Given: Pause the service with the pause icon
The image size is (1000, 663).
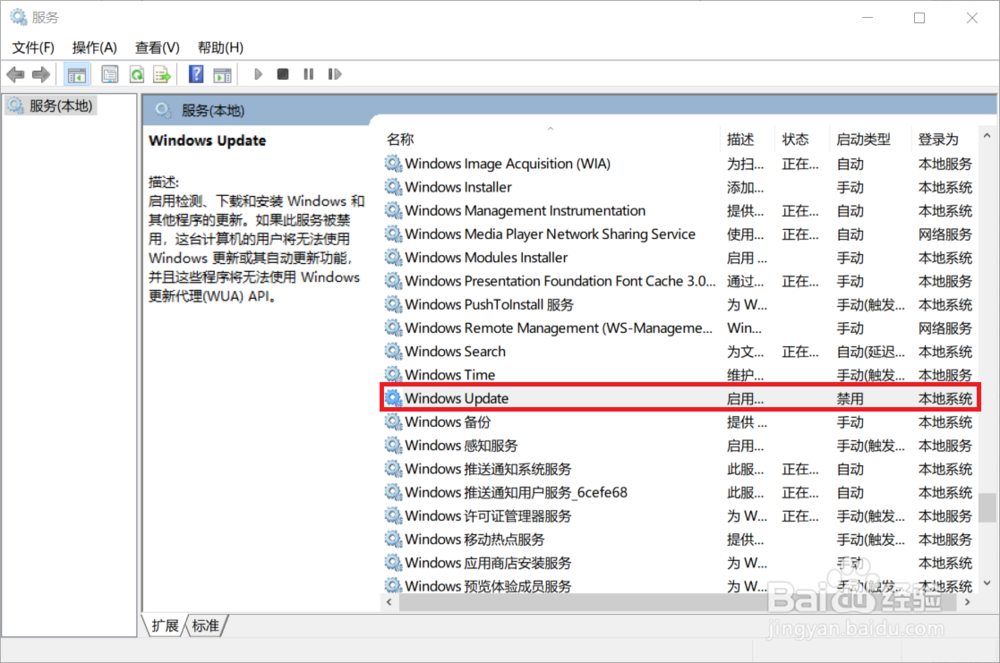Looking at the screenshot, I should point(309,75).
